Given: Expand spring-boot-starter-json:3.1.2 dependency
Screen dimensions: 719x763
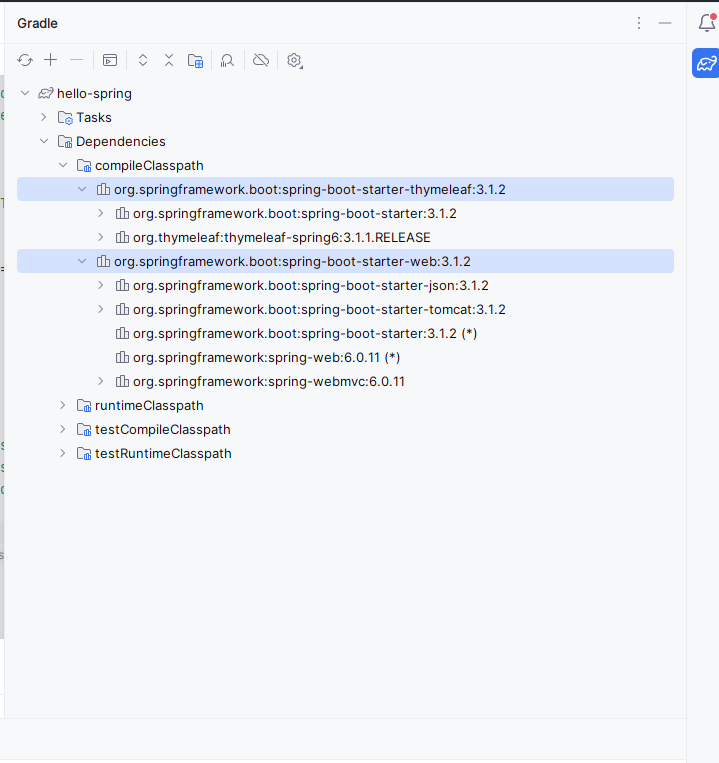Looking at the screenshot, I should click(x=101, y=285).
